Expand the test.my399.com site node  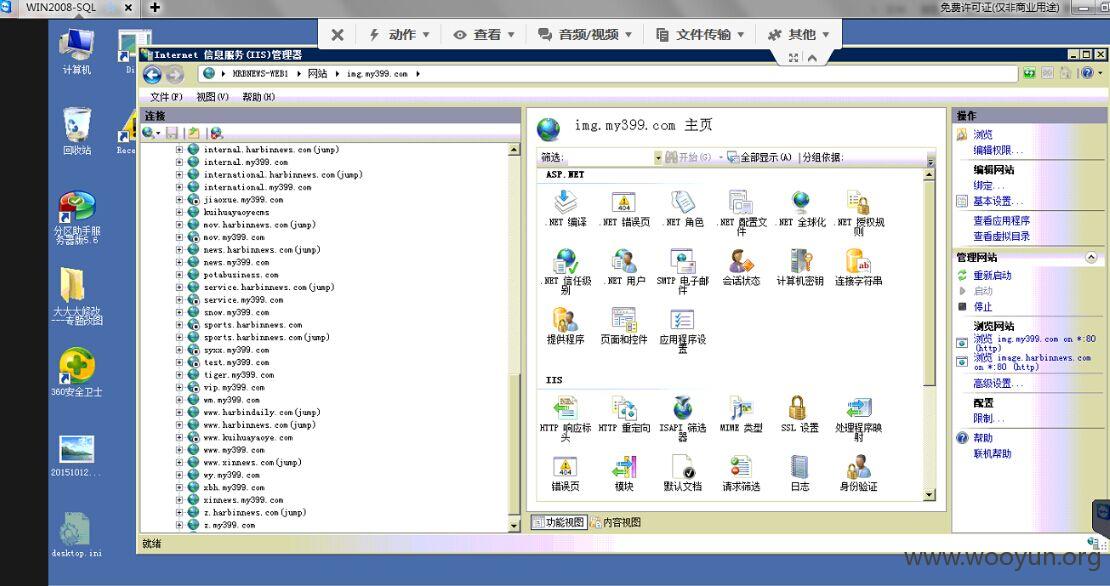[x=179, y=362]
